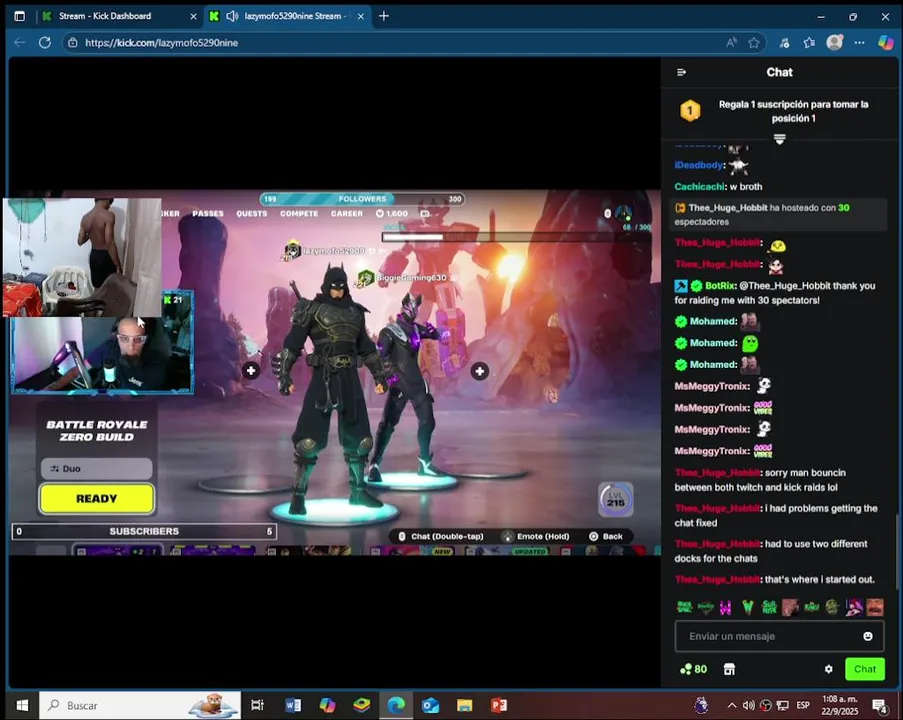Expand the gift leaderboard with the down chevron
Image resolution: width=903 pixels, height=720 pixels.
pyautogui.click(x=779, y=139)
